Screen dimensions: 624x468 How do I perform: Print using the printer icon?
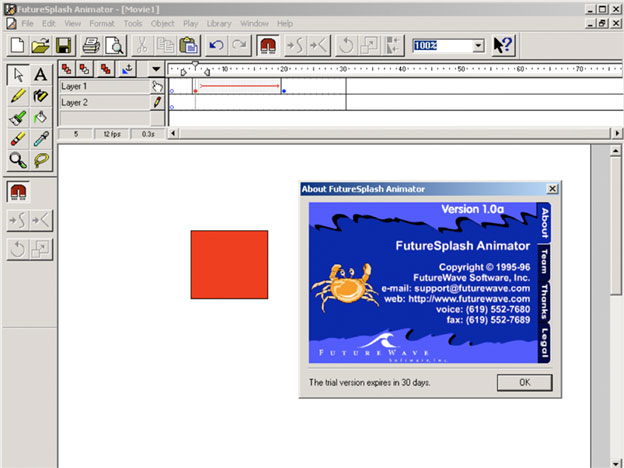[91, 45]
